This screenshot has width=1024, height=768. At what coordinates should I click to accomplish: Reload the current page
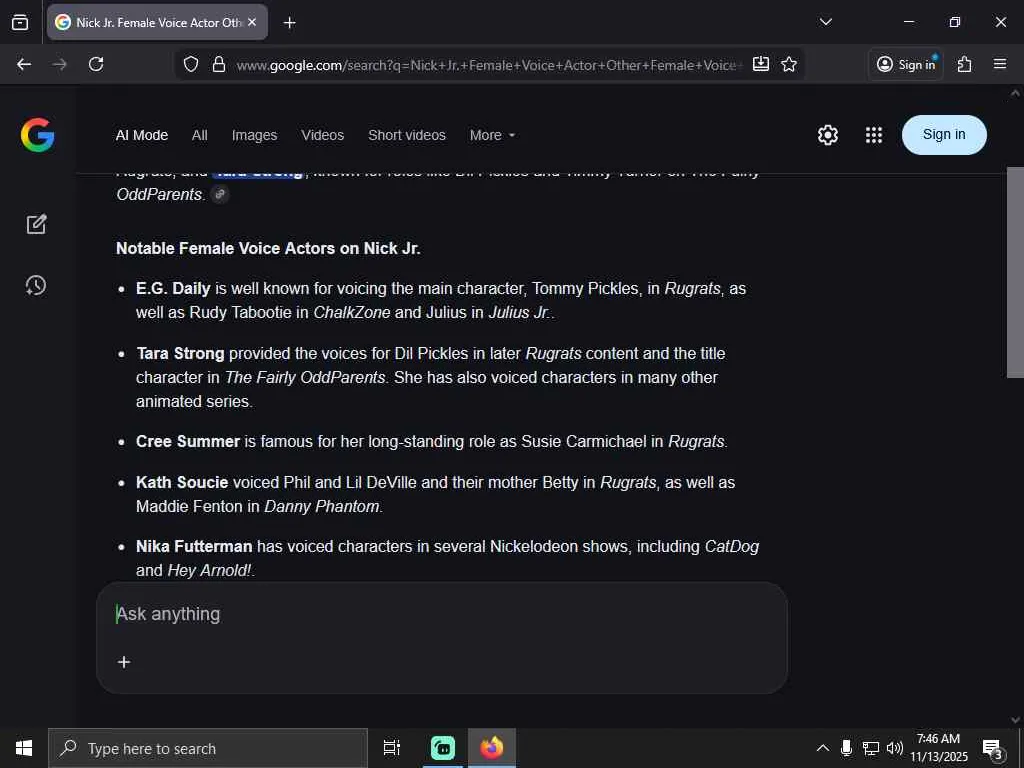click(96, 64)
